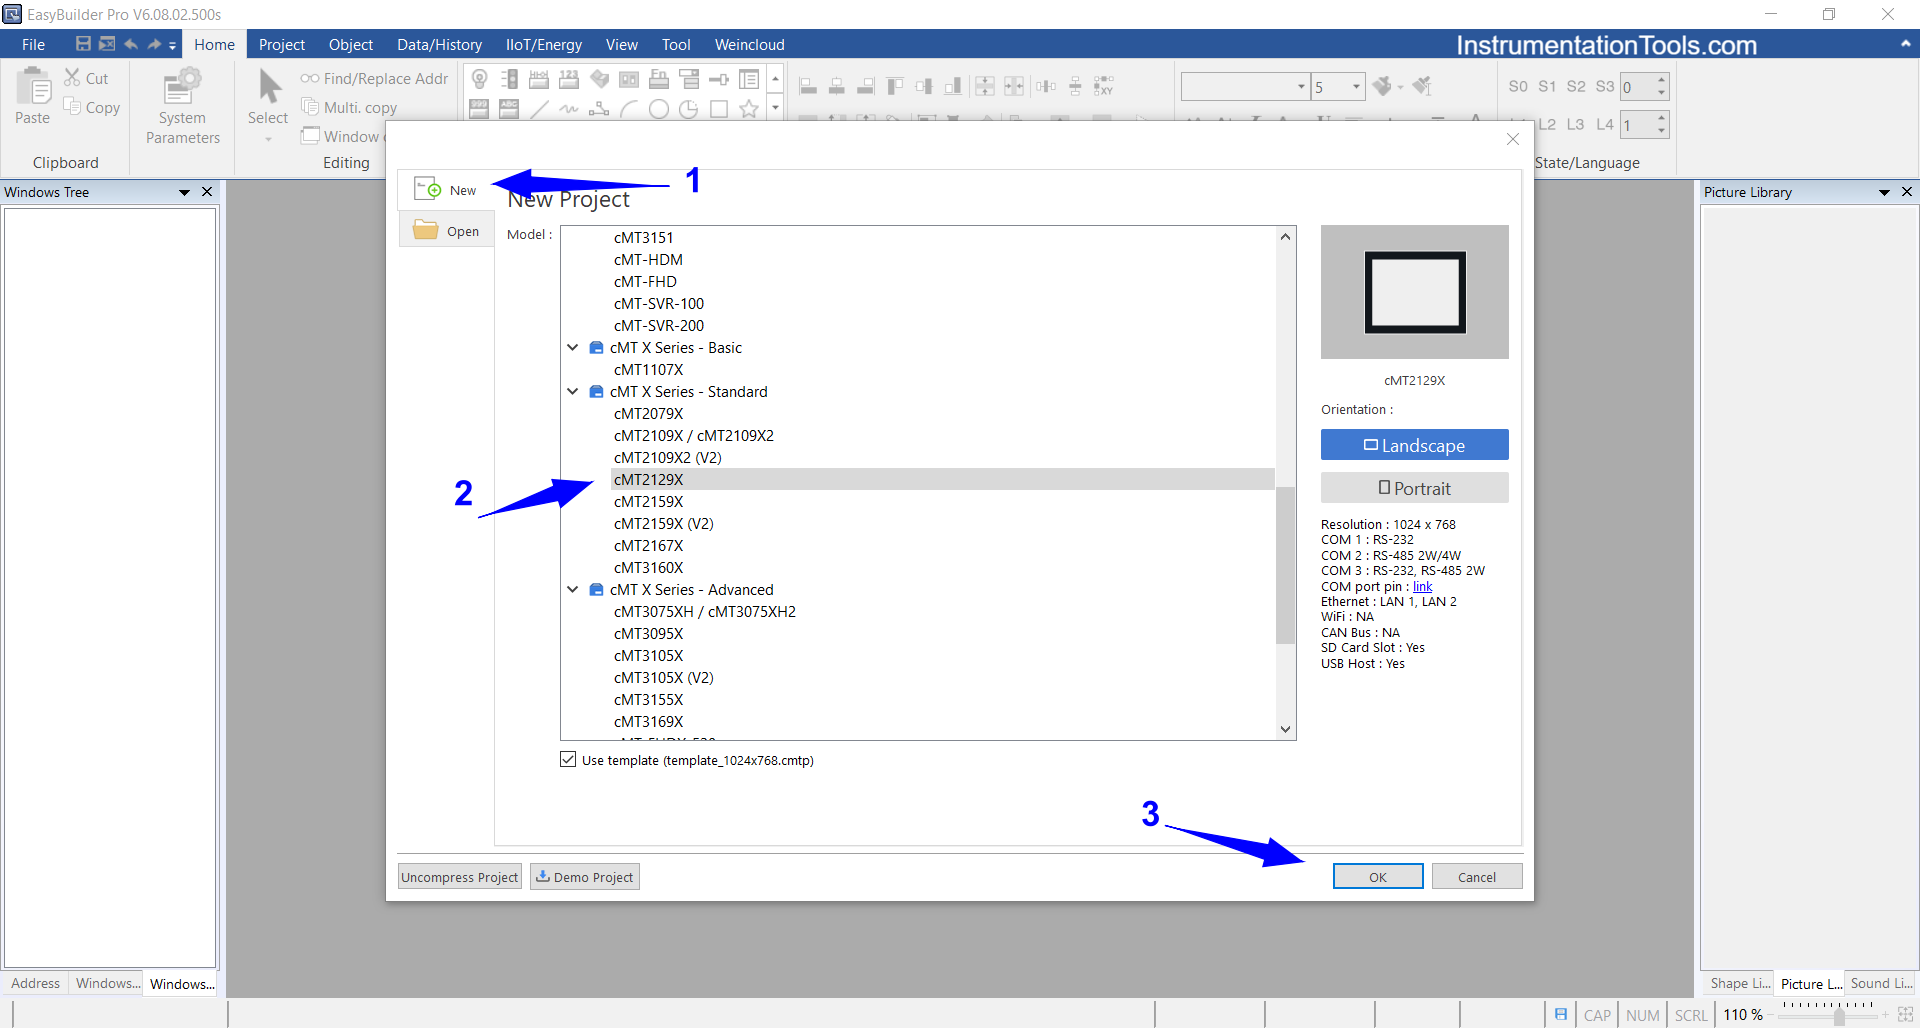
Task: Click the model list scrollbar thumb
Action: click(x=1285, y=565)
